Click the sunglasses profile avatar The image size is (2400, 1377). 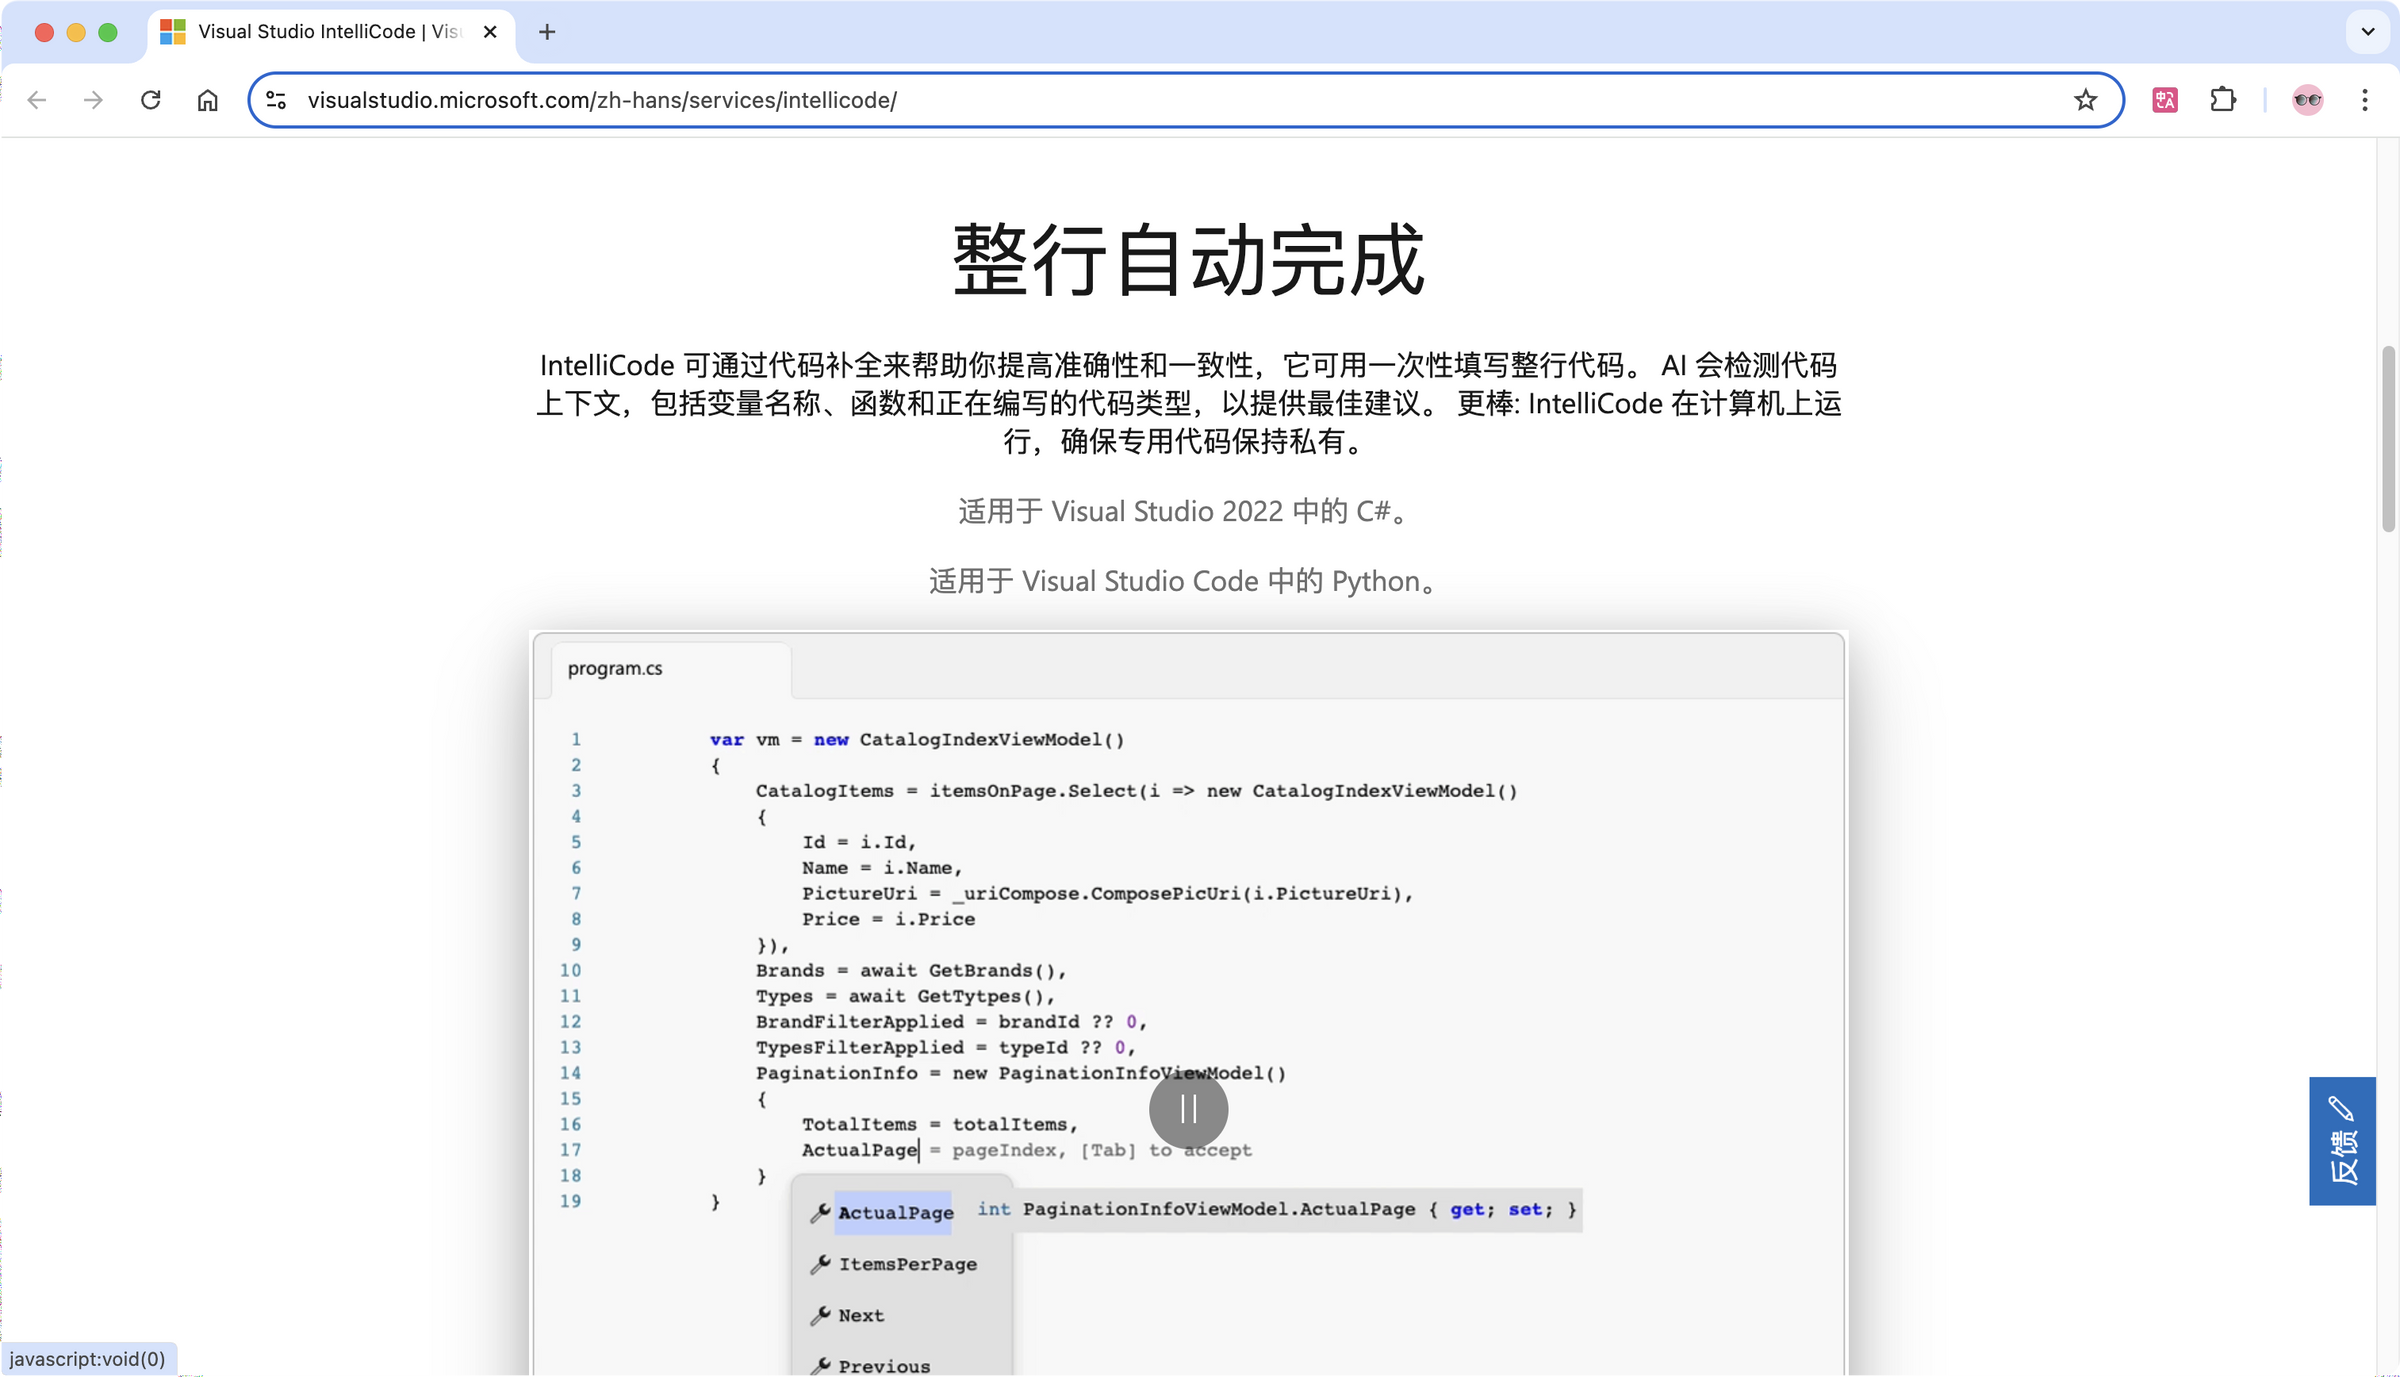pos(2307,99)
